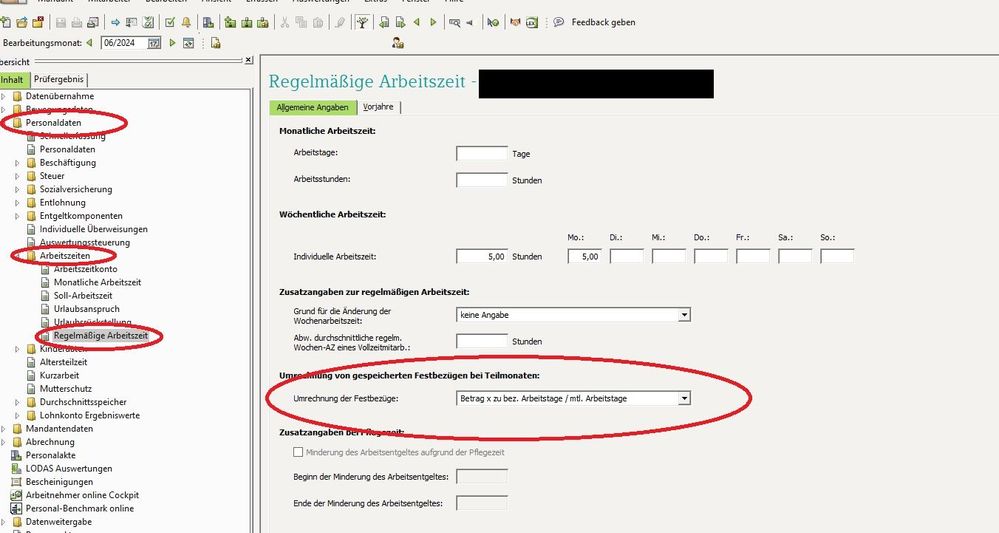Viewport: 999px width, 533px height.
Task: Open Allgemeine Angaben tab
Action: click(312, 107)
